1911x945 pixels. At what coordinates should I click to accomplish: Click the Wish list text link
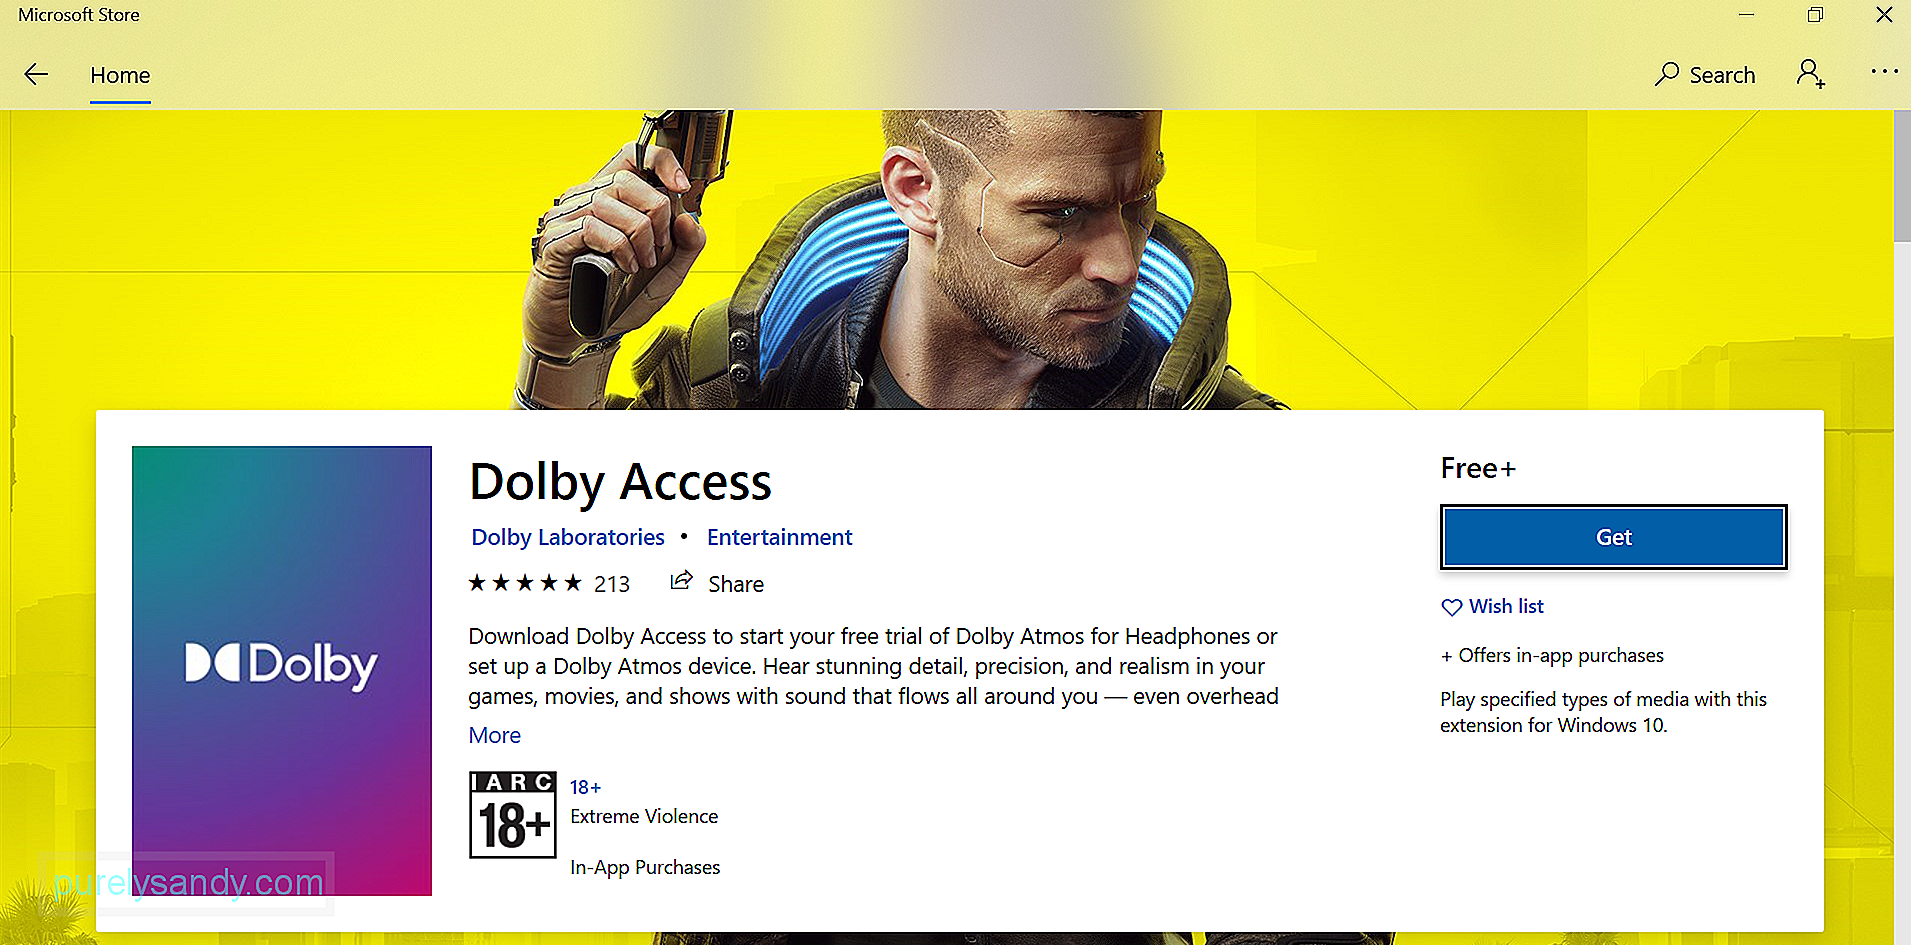coord(1506,607)
